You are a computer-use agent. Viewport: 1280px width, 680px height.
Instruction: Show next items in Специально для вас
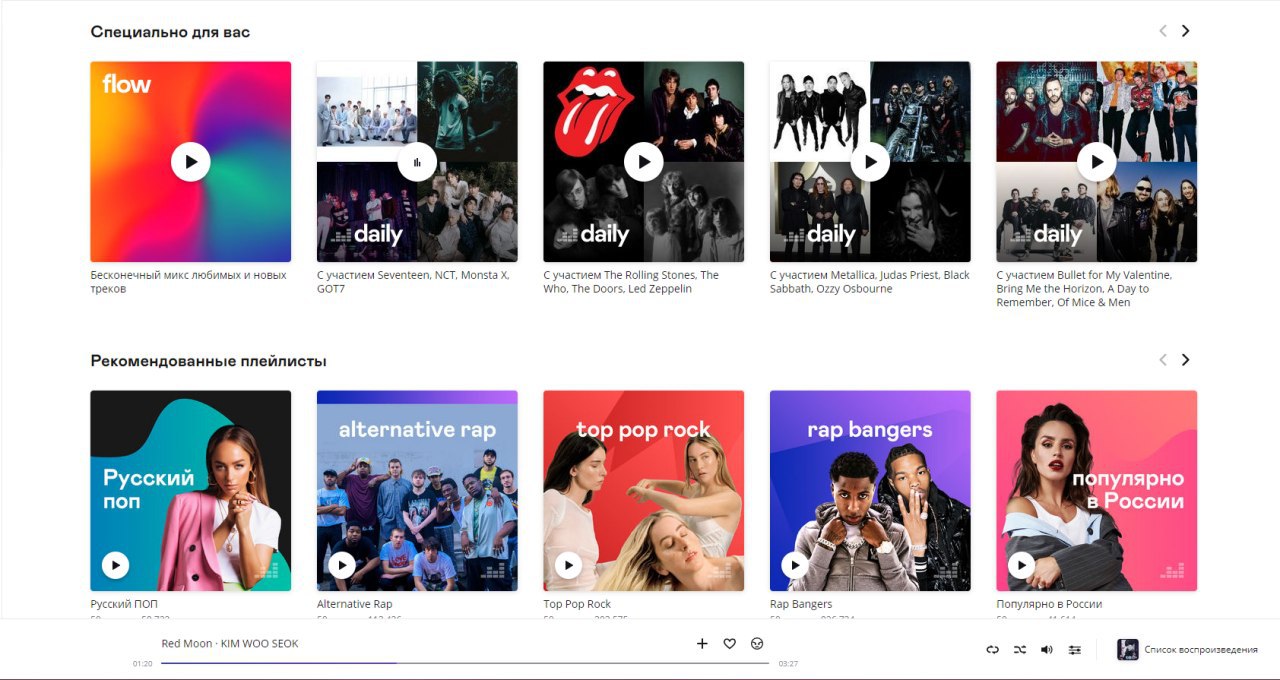pos(1186,31)
